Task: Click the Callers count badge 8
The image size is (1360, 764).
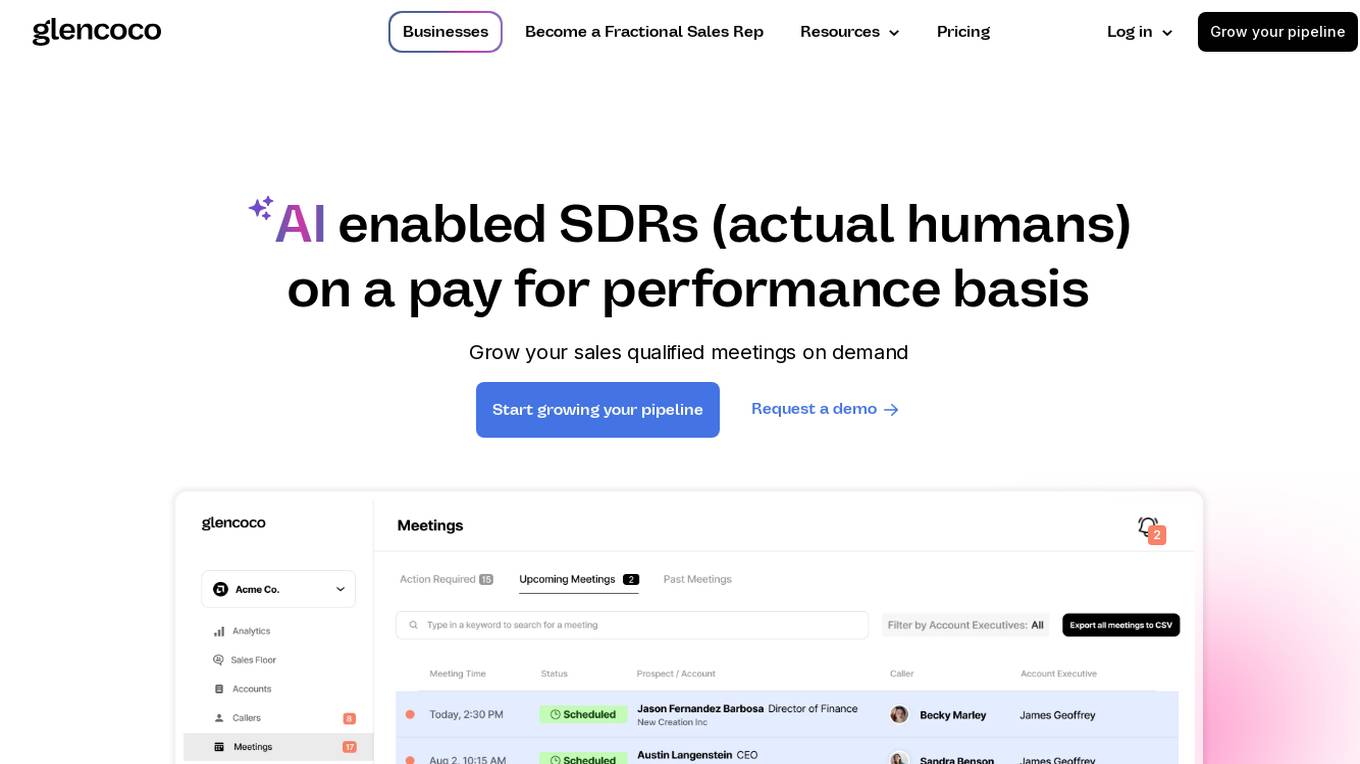Action: [349, 718]
